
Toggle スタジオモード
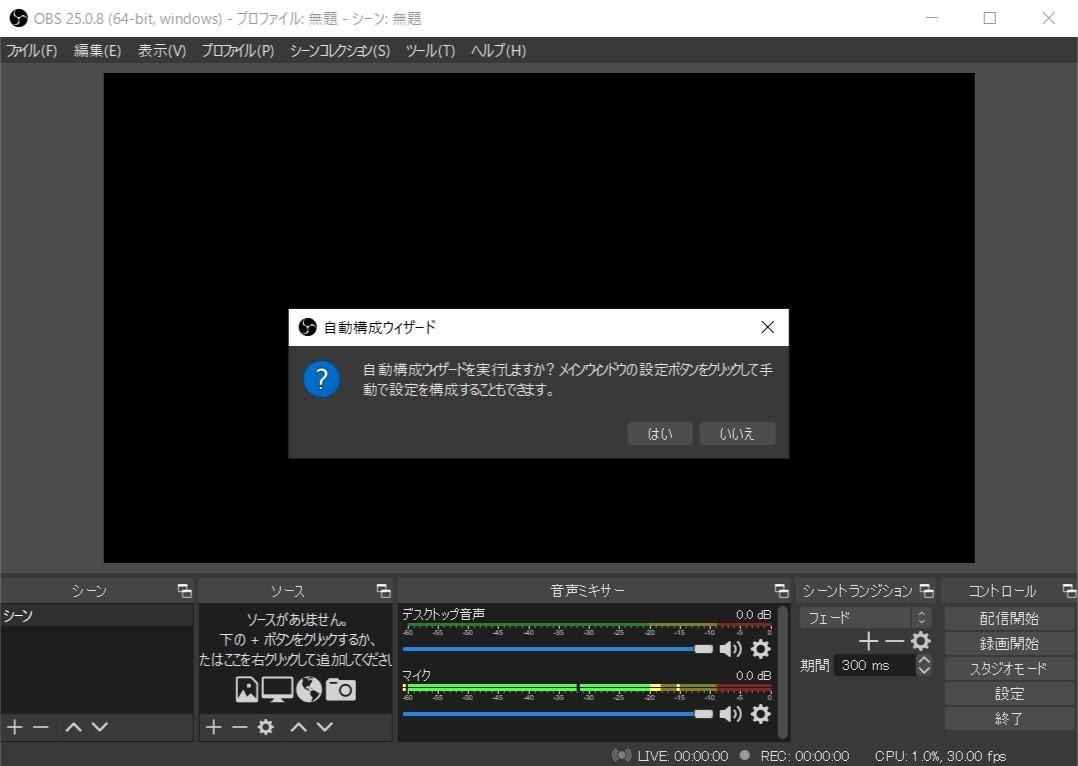coord(1009,668)
